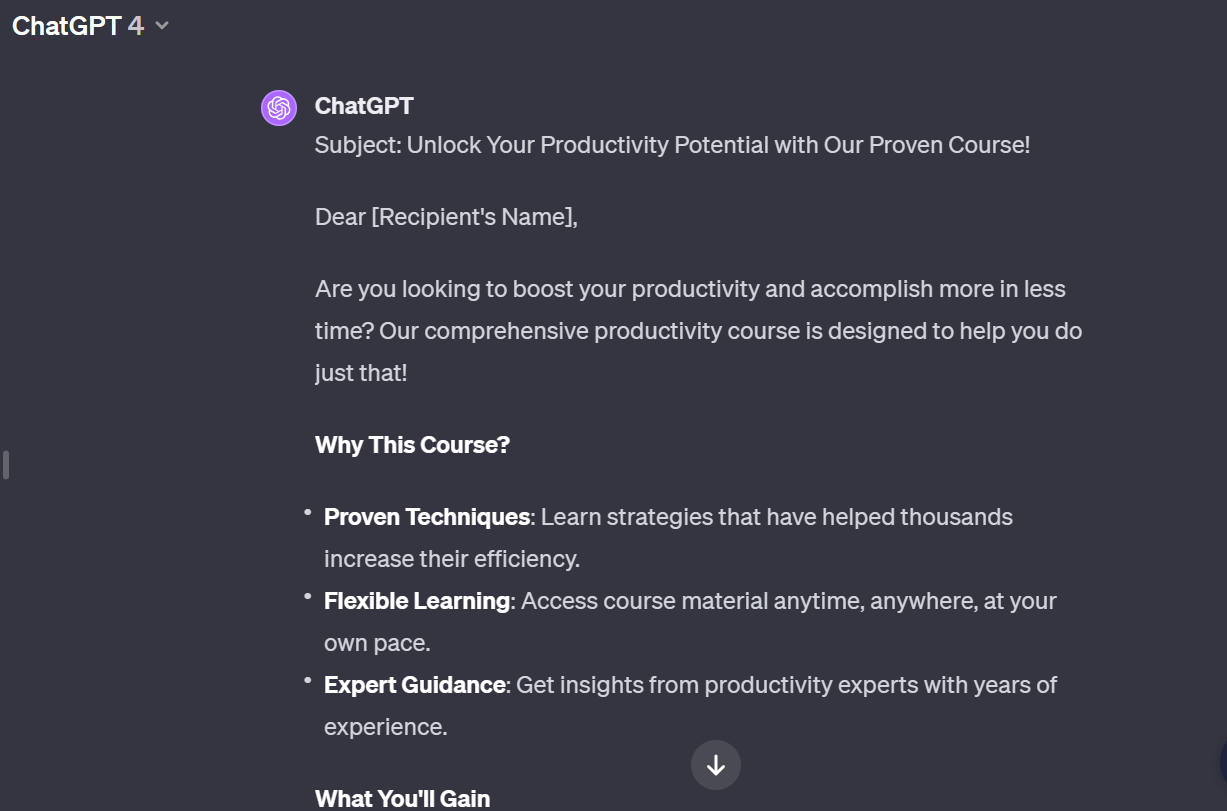Click the purple ChatGPT avatar icon
This screenshot has height=811, width=1227.
click(x=279, y=108)
